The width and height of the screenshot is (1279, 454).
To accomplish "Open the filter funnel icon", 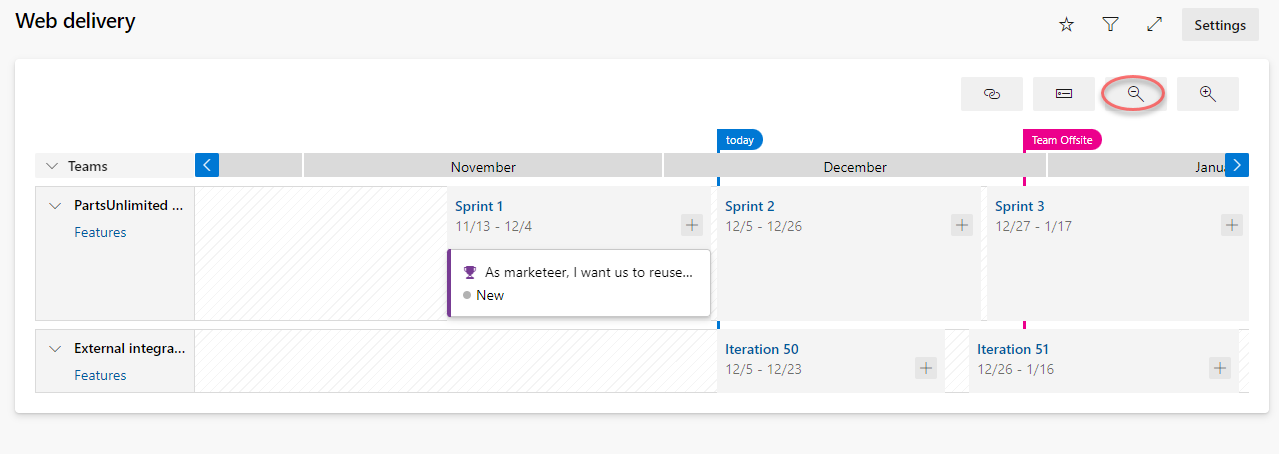I will [x=1110, y=25].
